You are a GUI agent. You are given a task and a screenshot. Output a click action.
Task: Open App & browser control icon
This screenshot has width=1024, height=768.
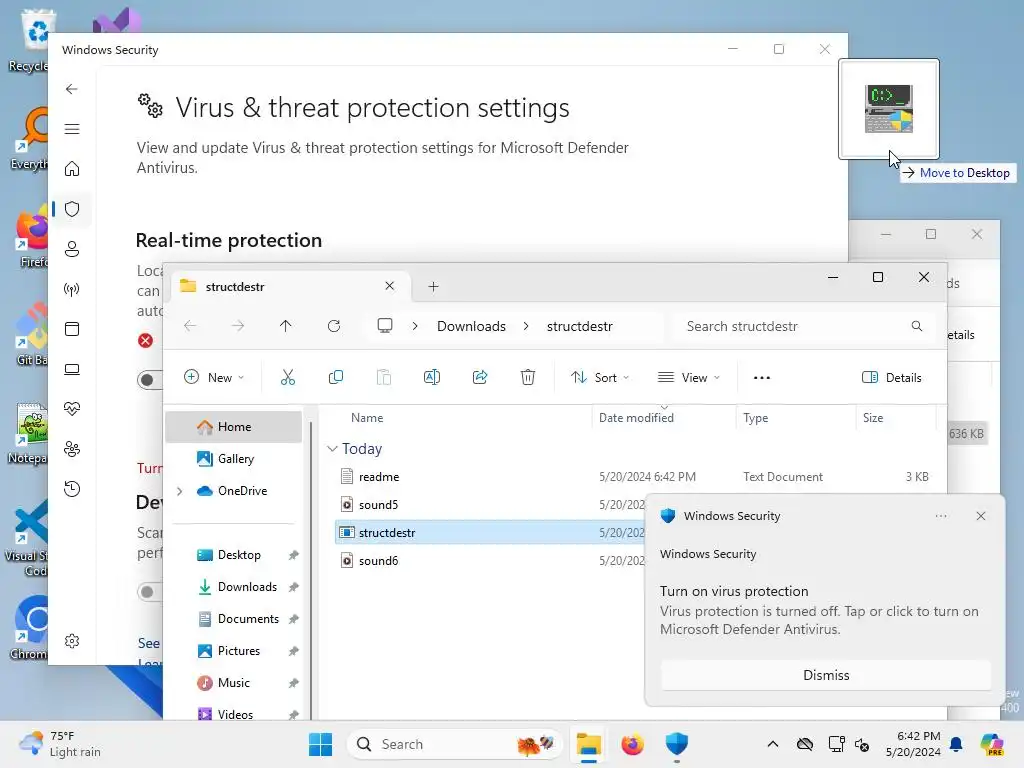[72, 328]
